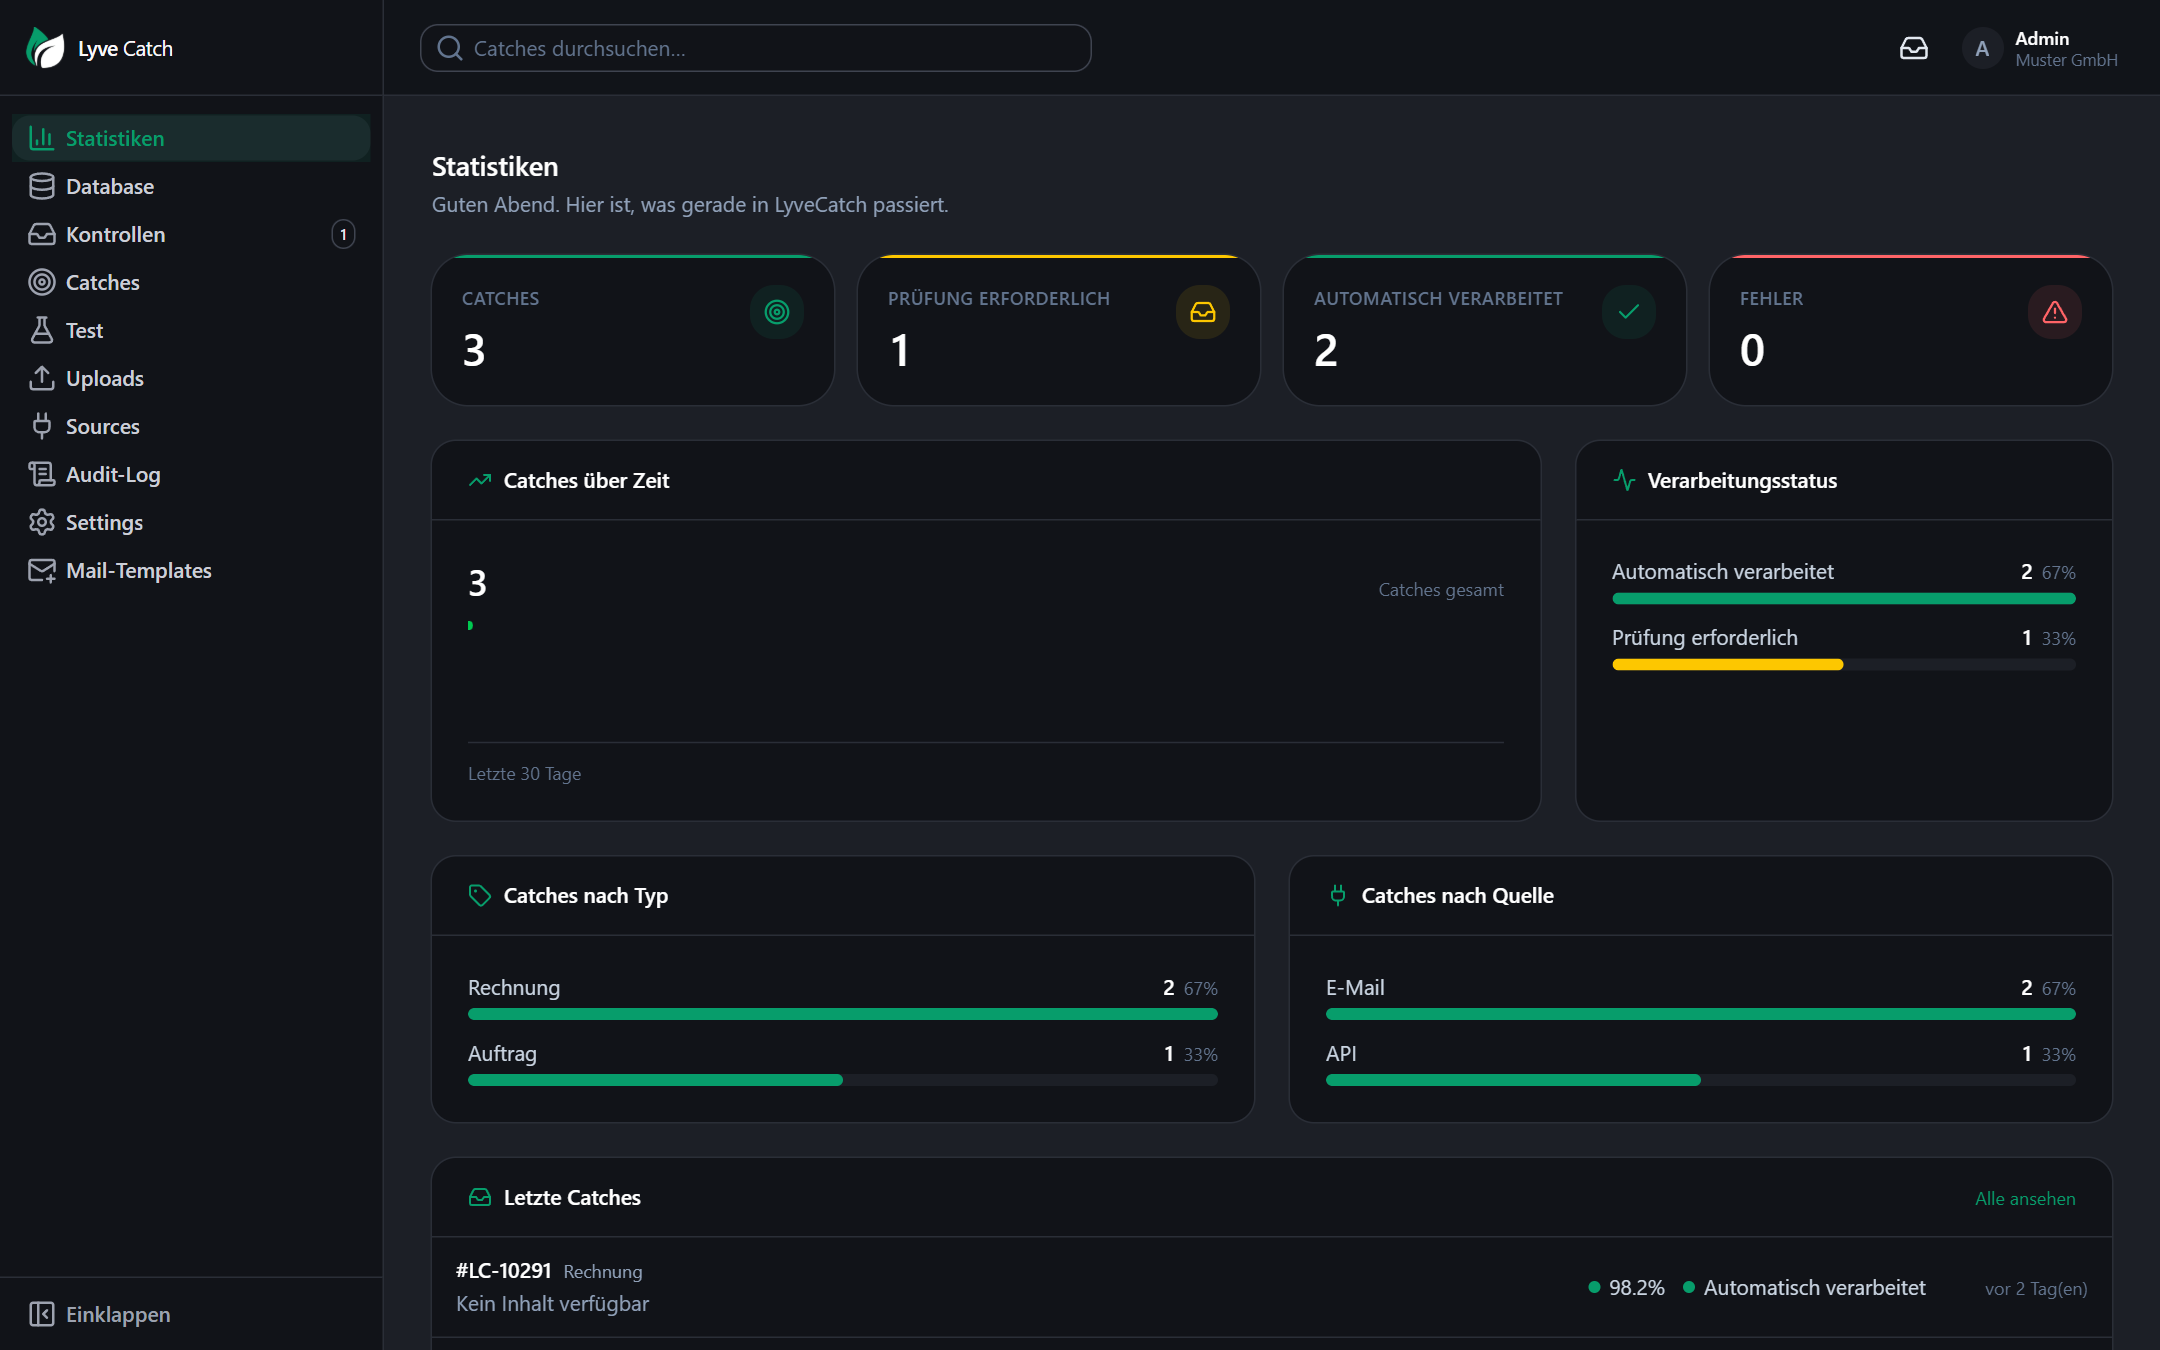
Task: Click the search magnifier icon
Action: (x=450, y=48)
